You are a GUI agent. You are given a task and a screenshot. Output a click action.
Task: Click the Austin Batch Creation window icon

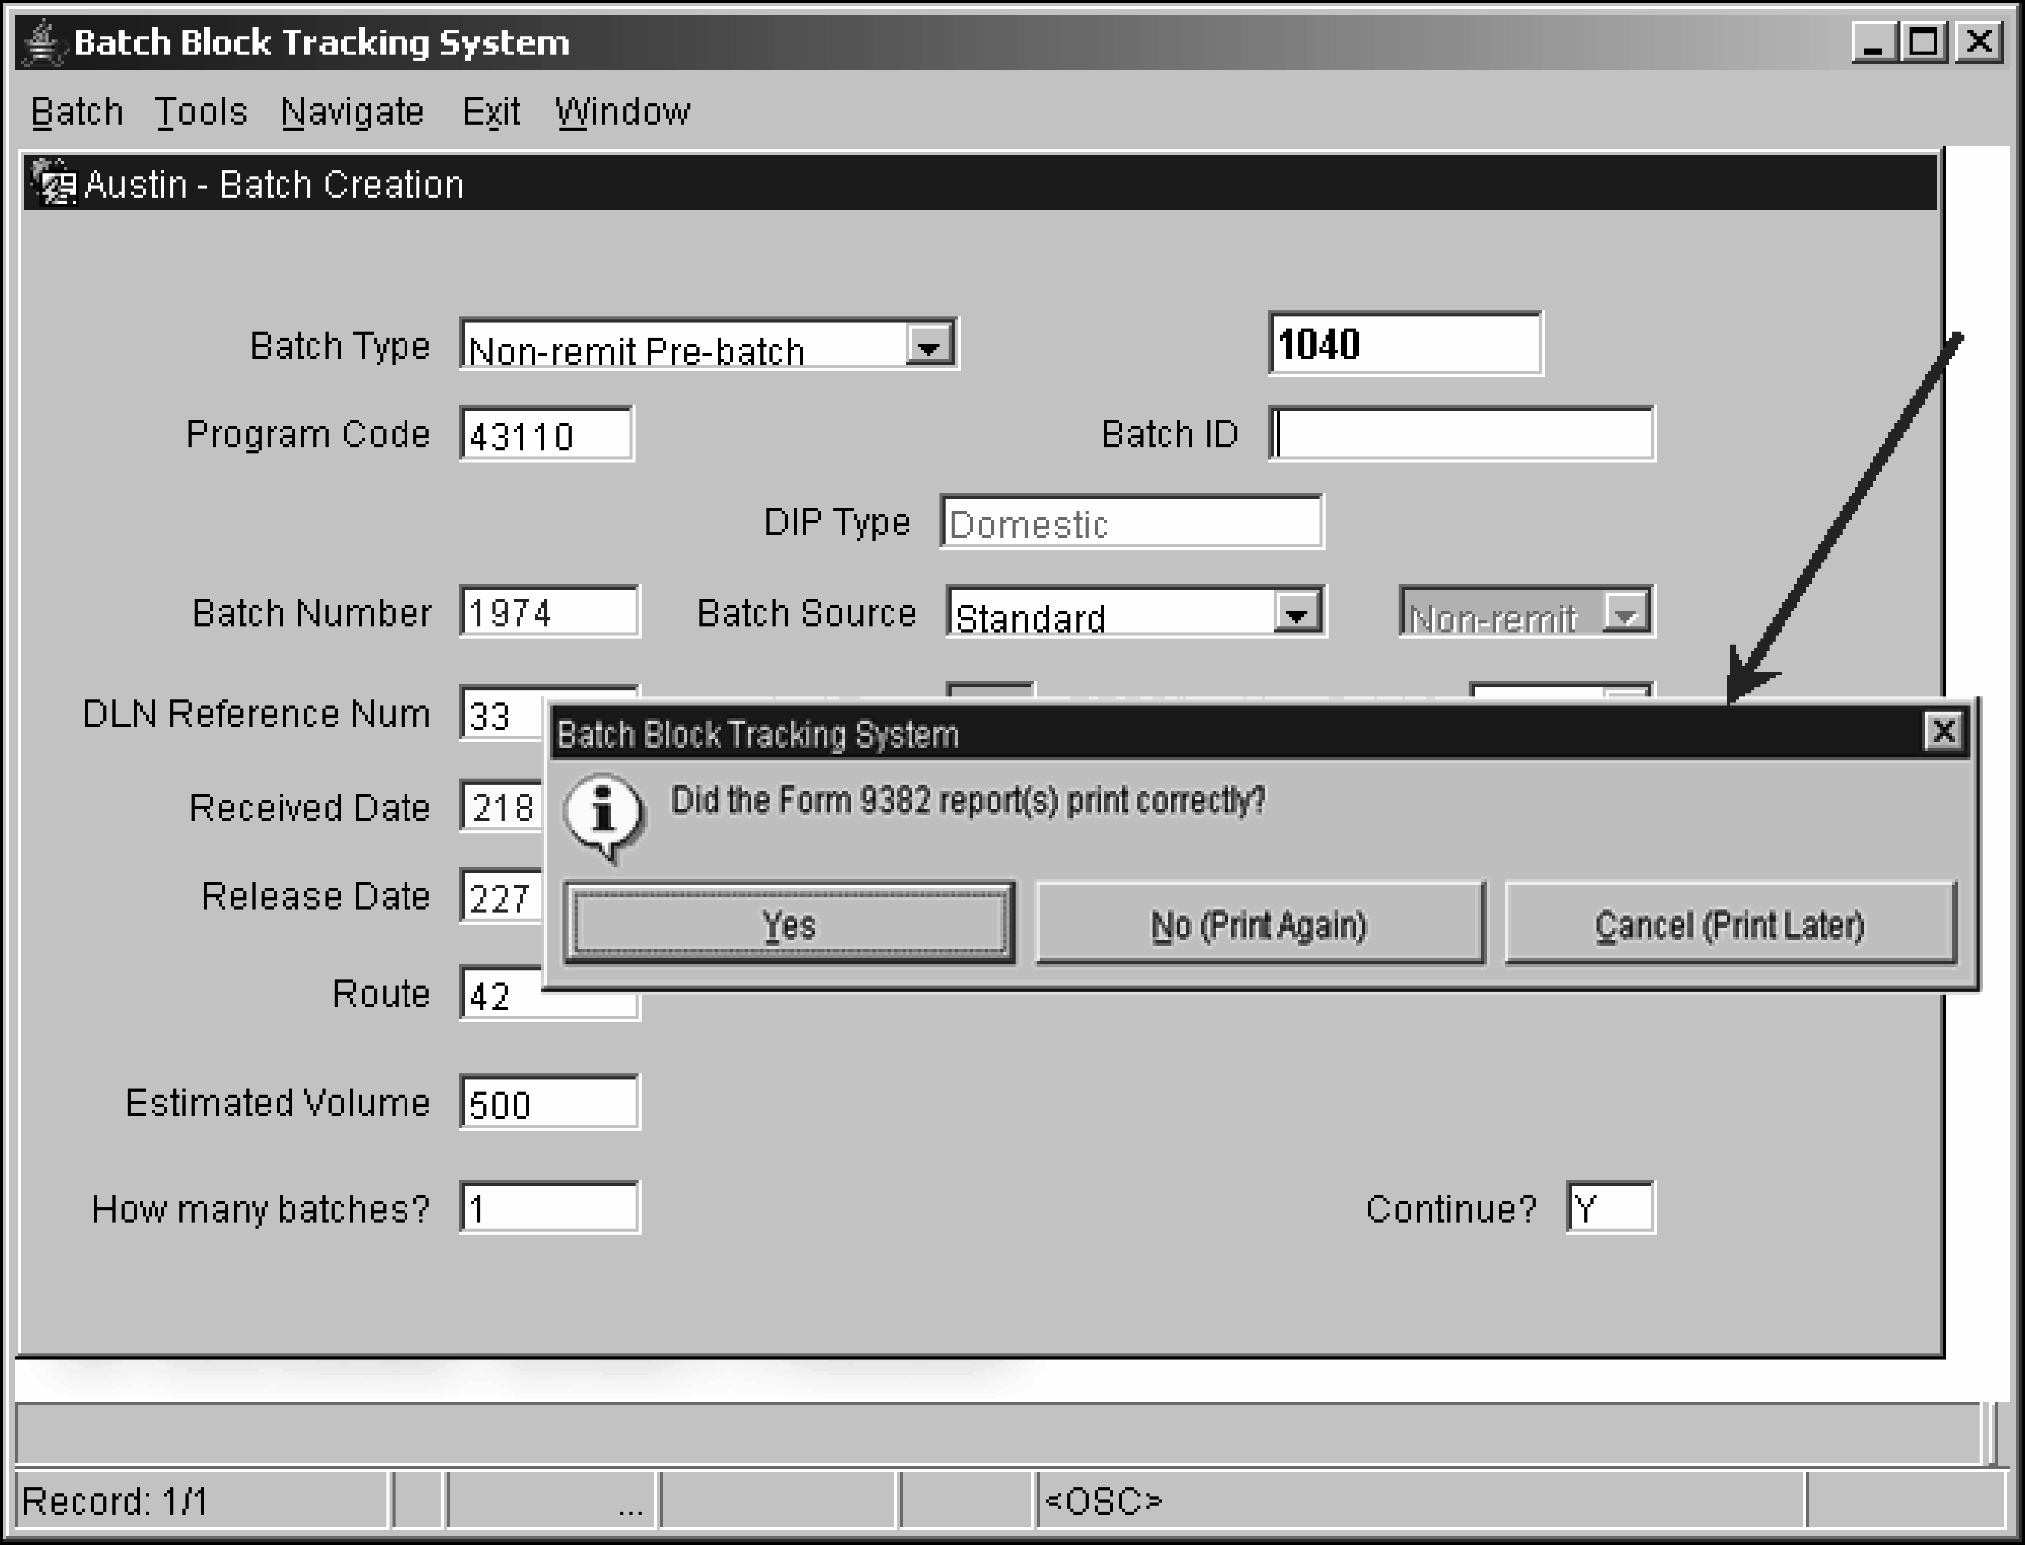point(53,183)
